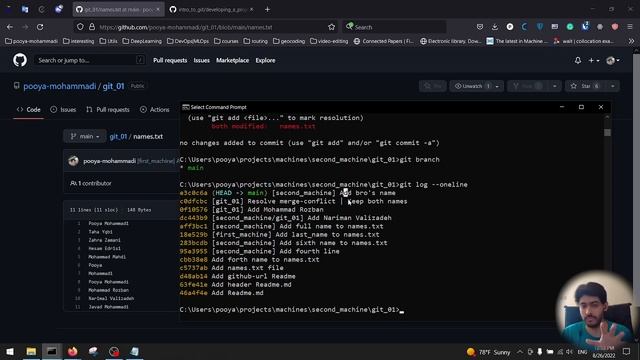
Task: Click commit hash e3c0c6a in Command Prompt
Action: (193, 193)
